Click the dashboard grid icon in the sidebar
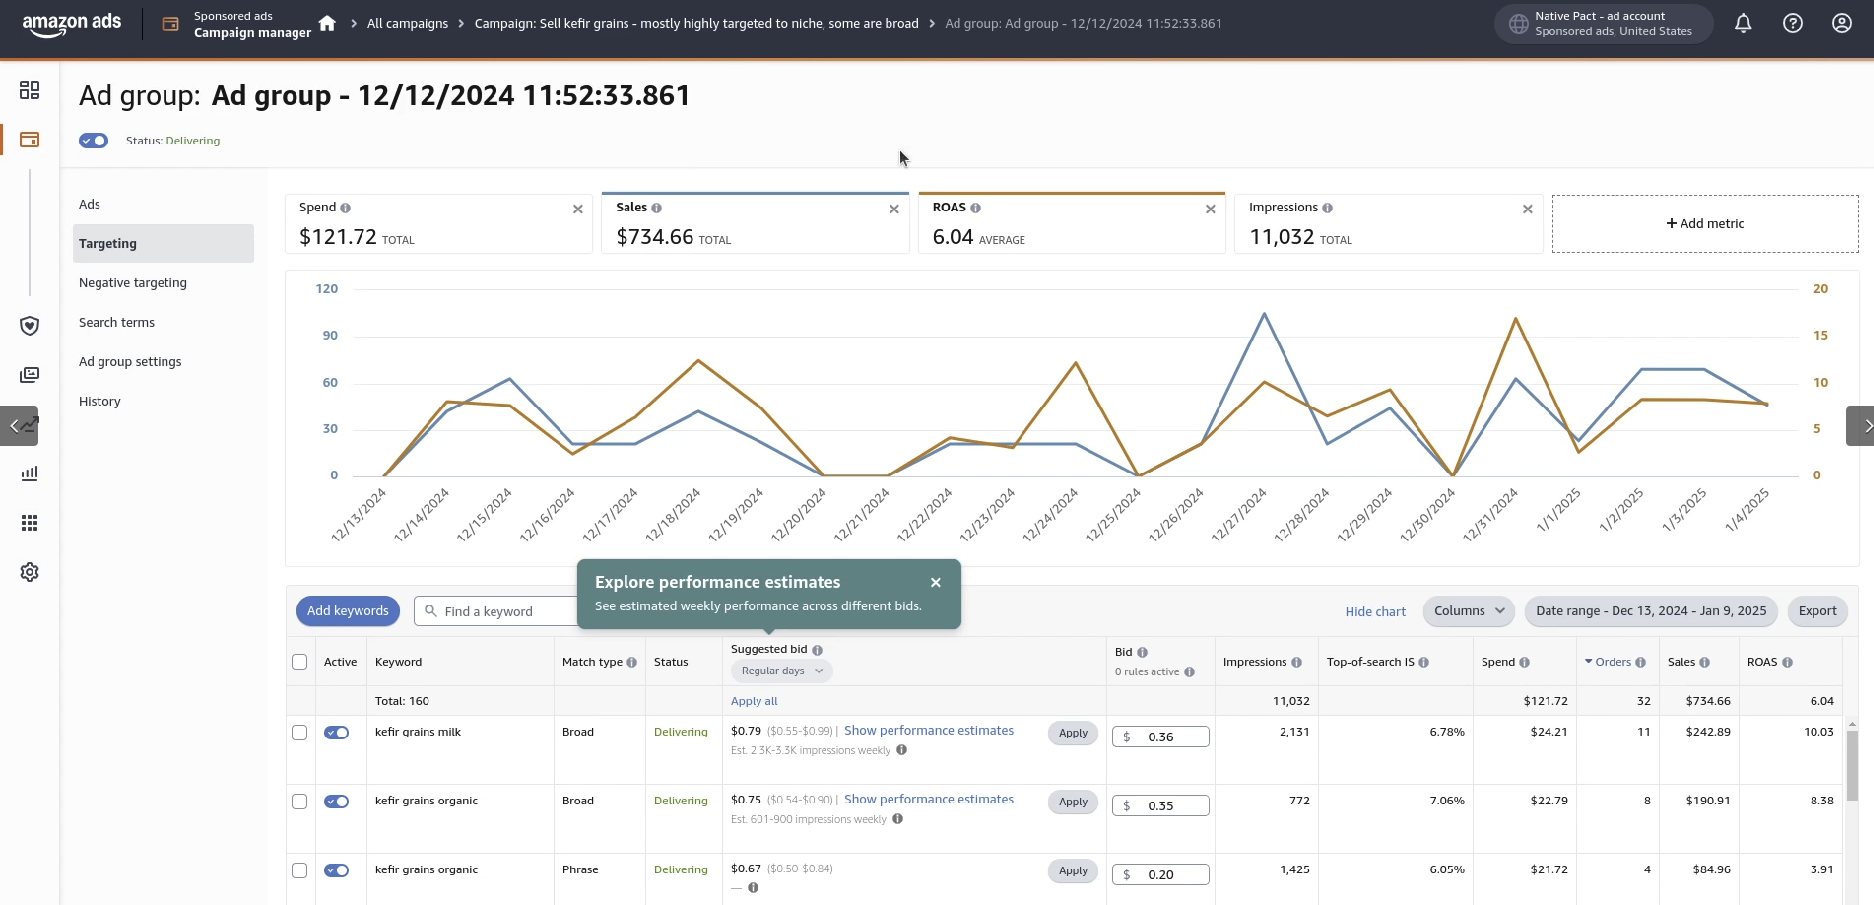1874x905 pixels. [x=30, y=90]
